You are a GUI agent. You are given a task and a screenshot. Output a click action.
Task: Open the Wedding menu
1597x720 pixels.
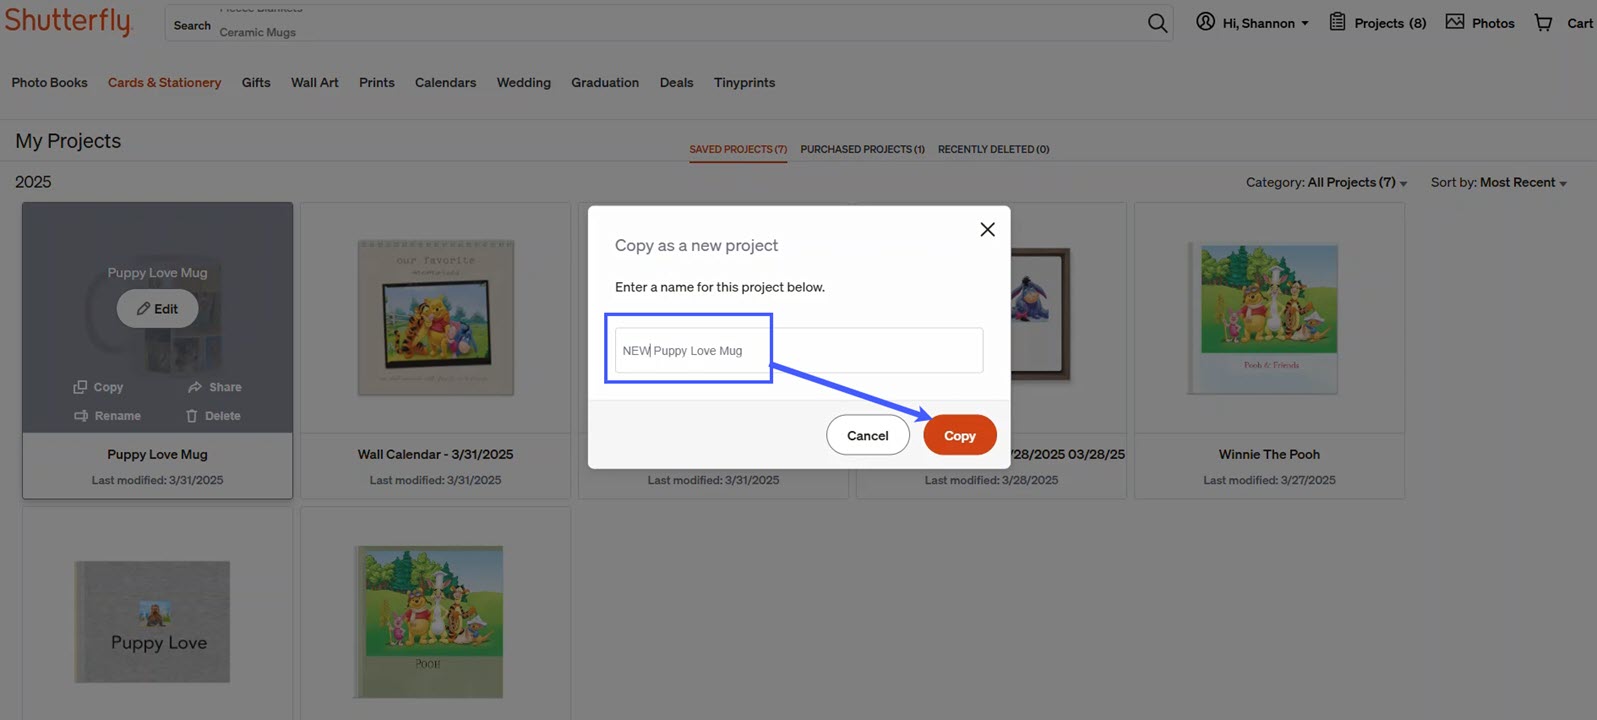click(524, 83)
